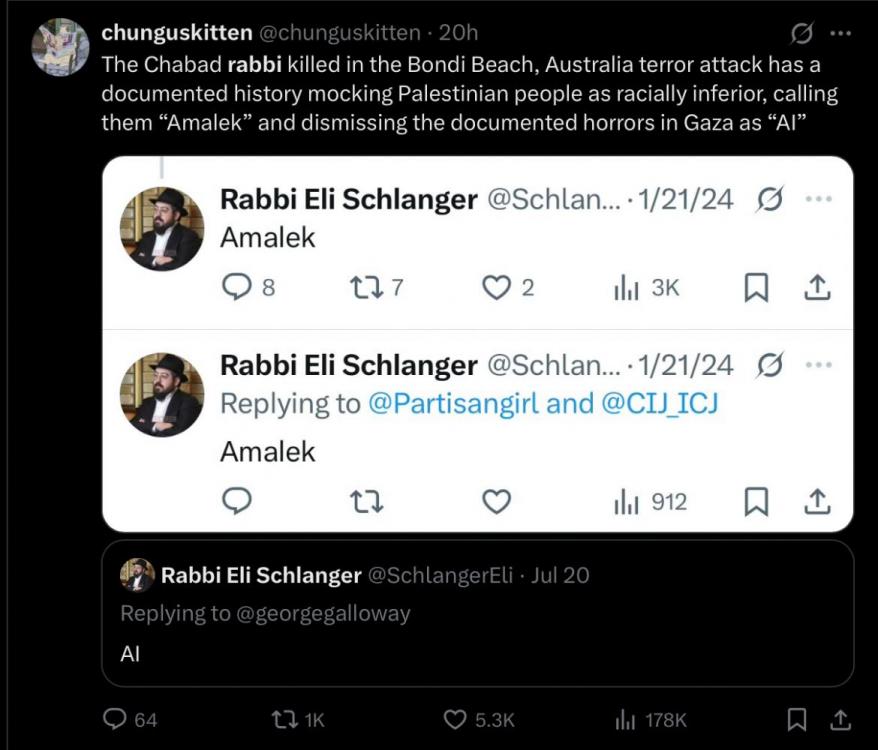Open the three-dot more menu on chunguskitten's tweet
The width and height of the screenshot is (878, 750).
pos(841,33)
